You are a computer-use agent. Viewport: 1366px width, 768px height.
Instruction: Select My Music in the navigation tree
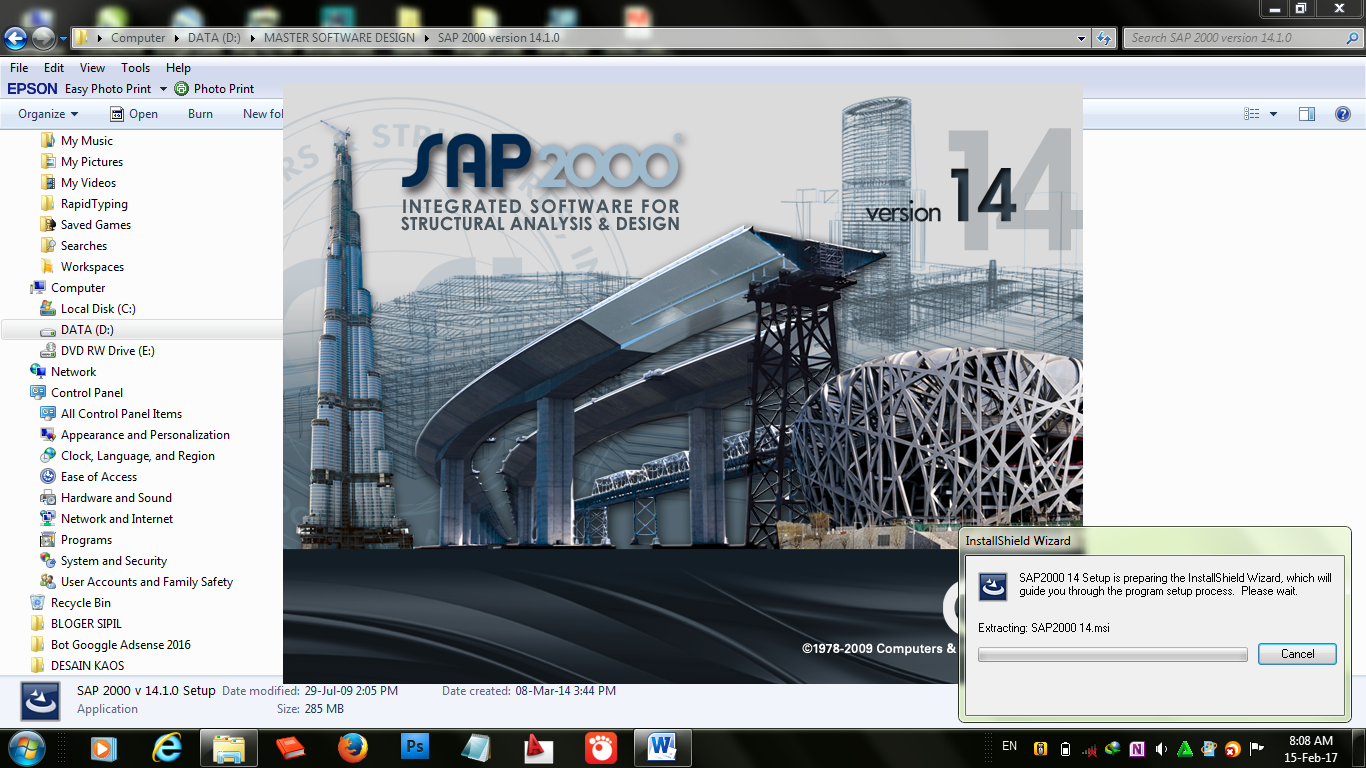point(86,141)
